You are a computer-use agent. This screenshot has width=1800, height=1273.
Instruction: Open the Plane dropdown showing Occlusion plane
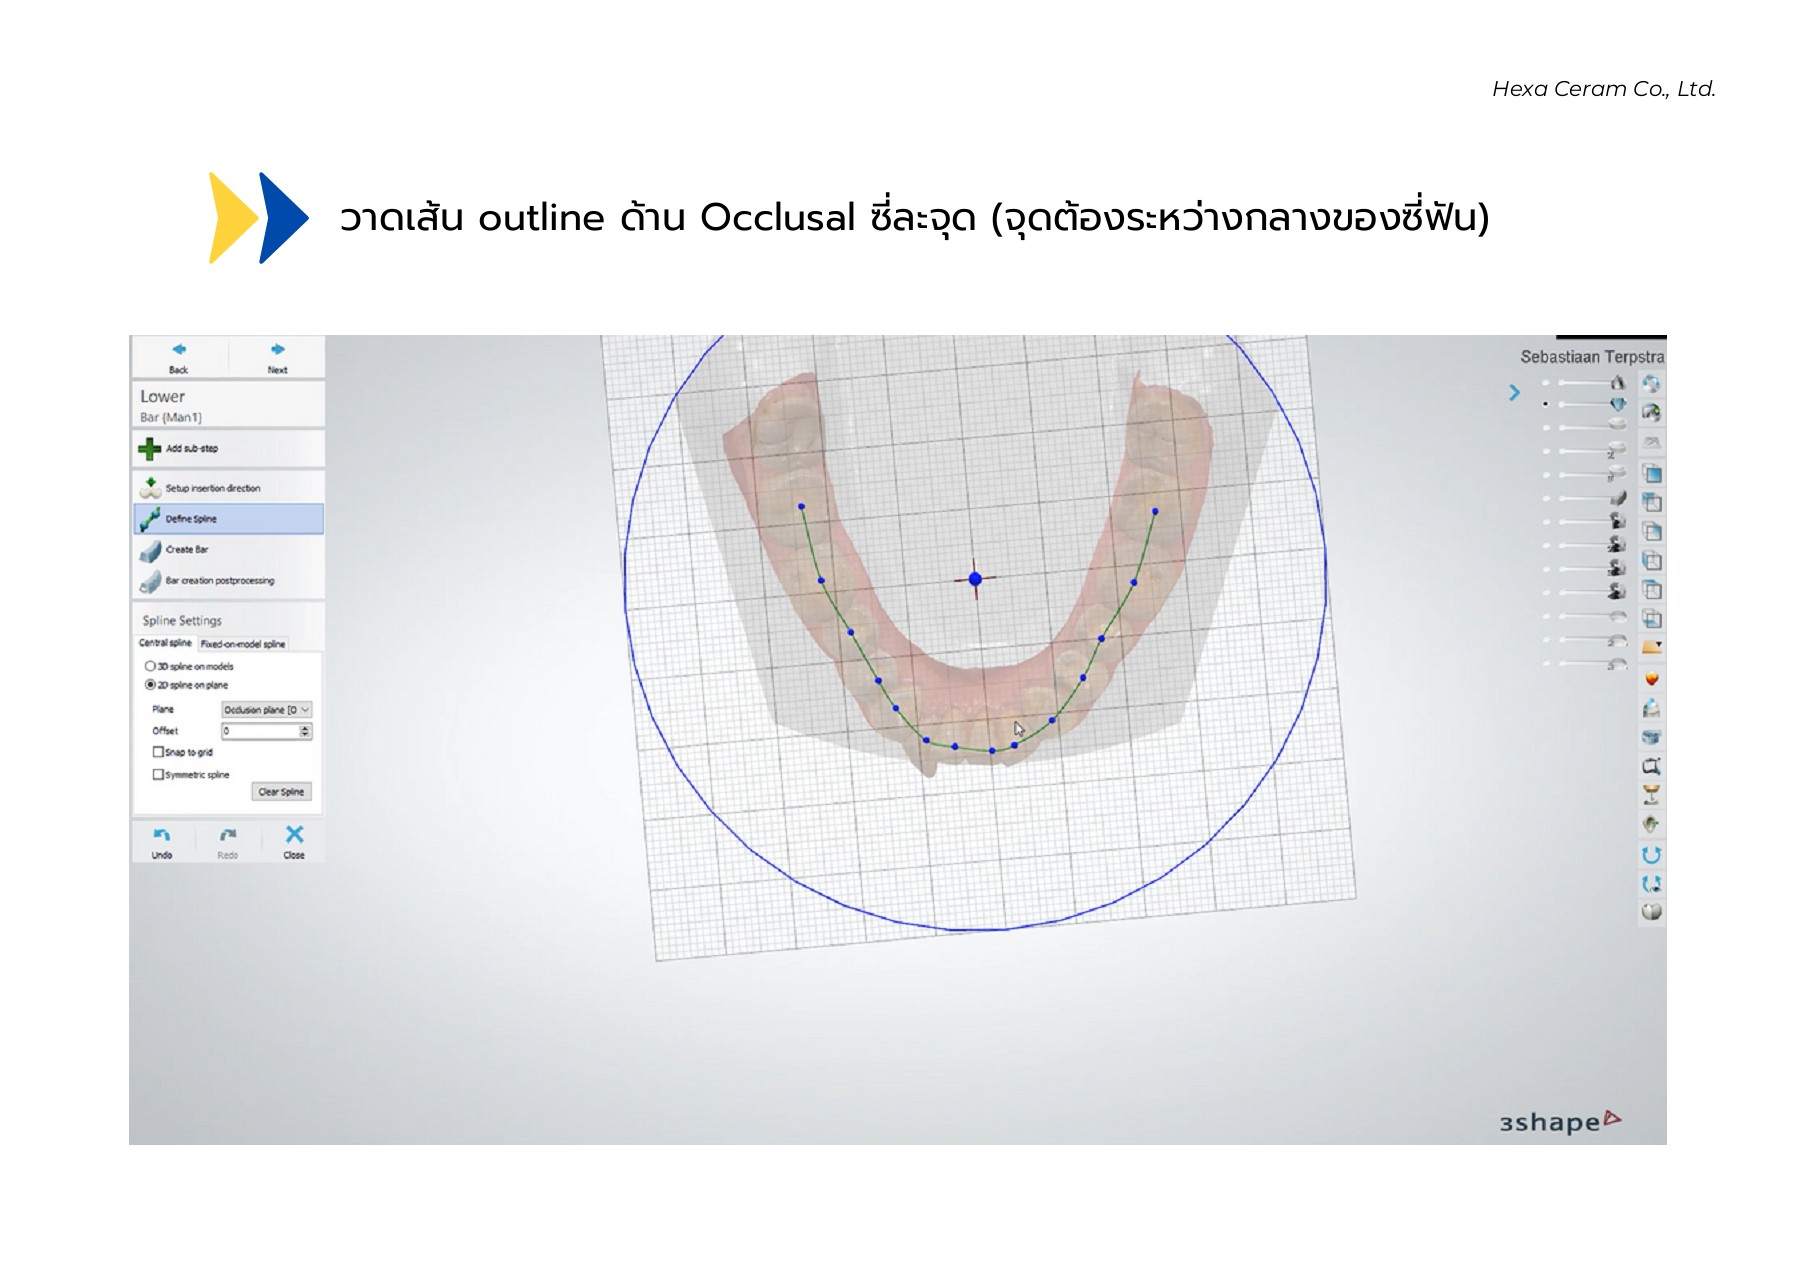(x=266, y=710)
